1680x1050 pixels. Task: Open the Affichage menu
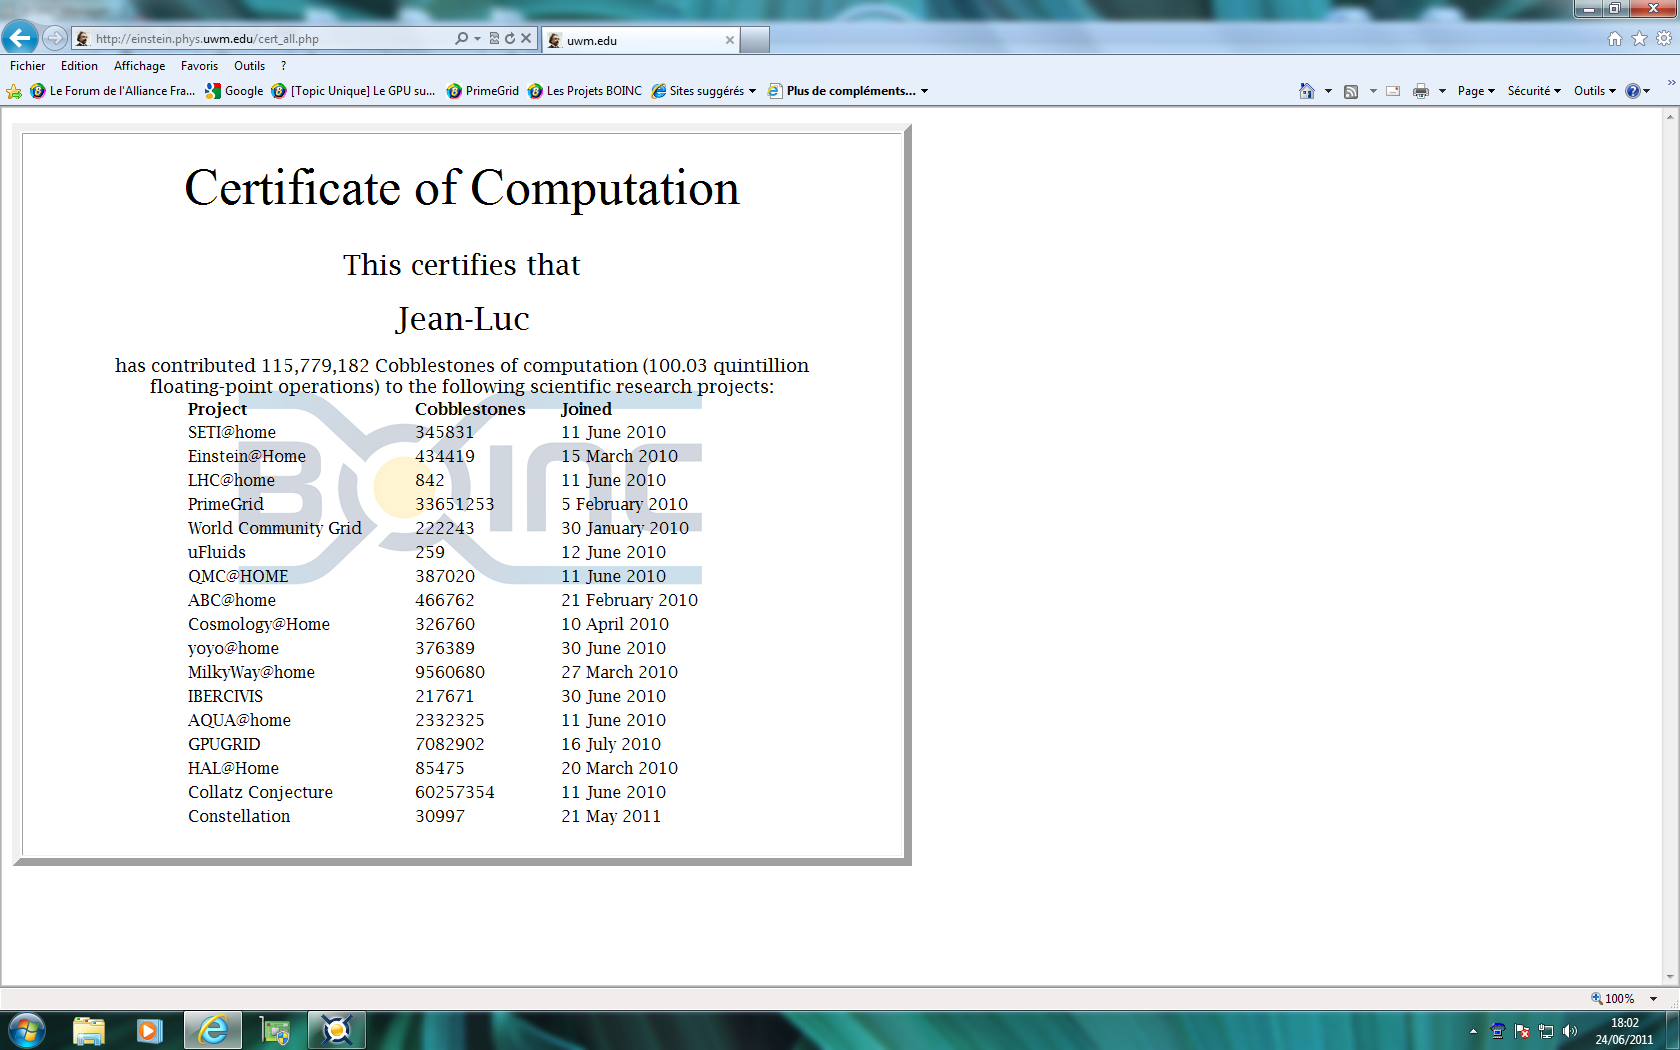pos(139,66)
